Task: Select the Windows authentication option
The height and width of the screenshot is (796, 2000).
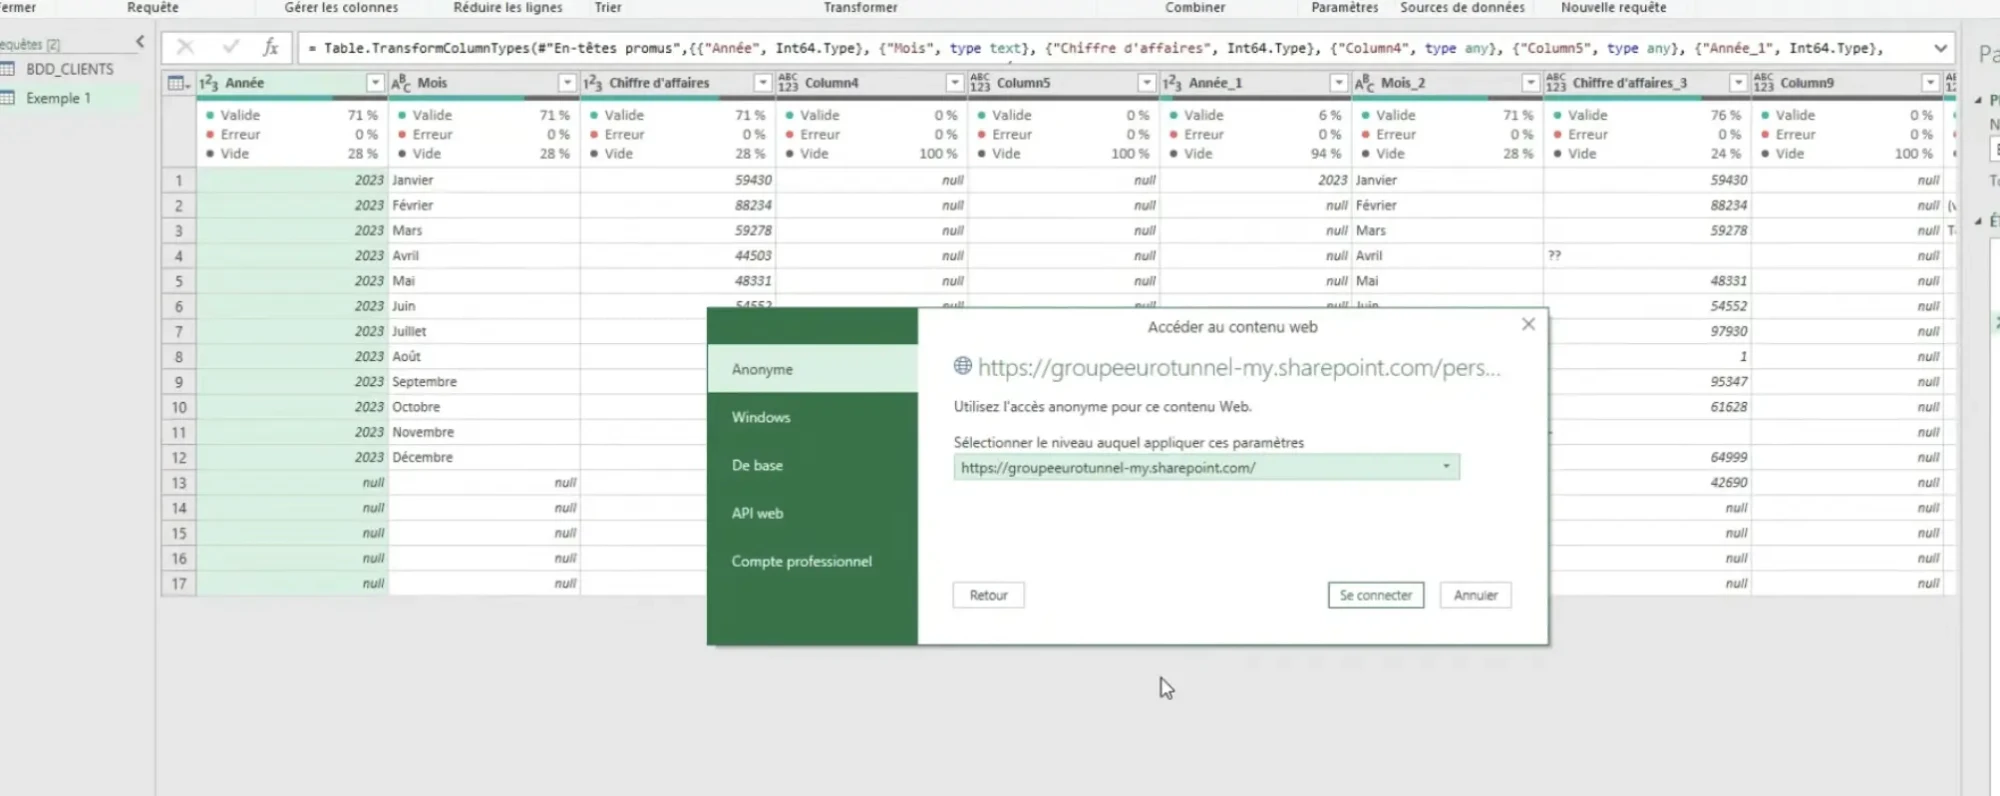Action: click(812, 417)
